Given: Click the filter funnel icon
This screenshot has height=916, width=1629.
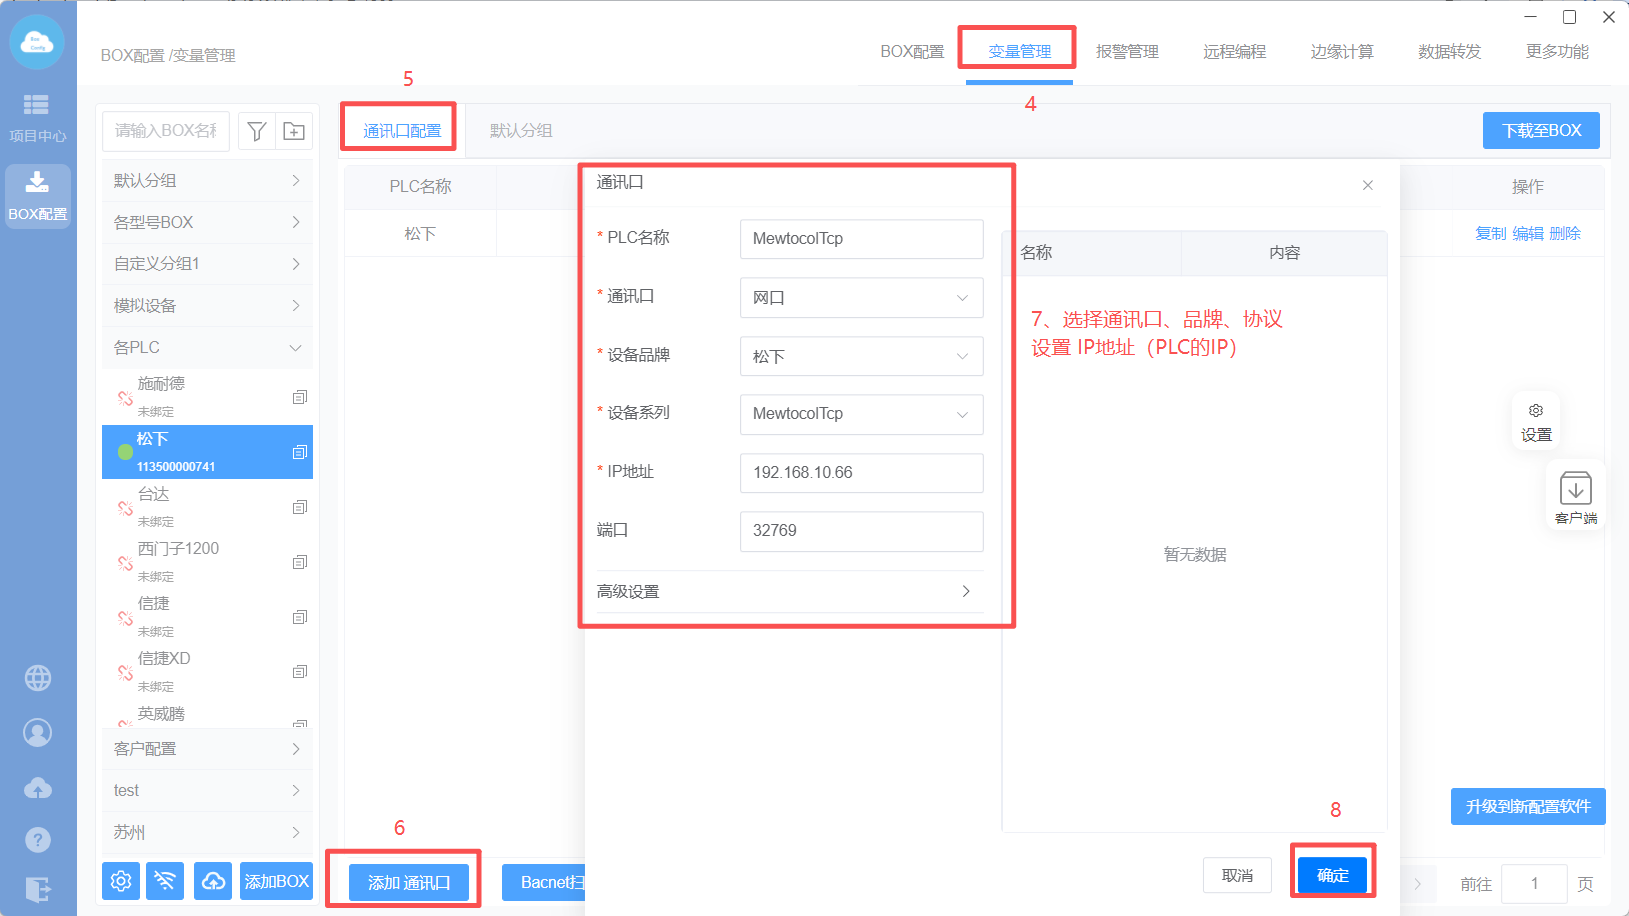Looking at the screenshot, I should tap(257, 131).
